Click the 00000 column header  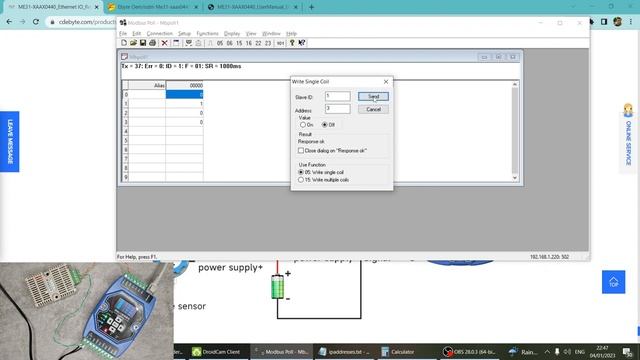[184, 85]
